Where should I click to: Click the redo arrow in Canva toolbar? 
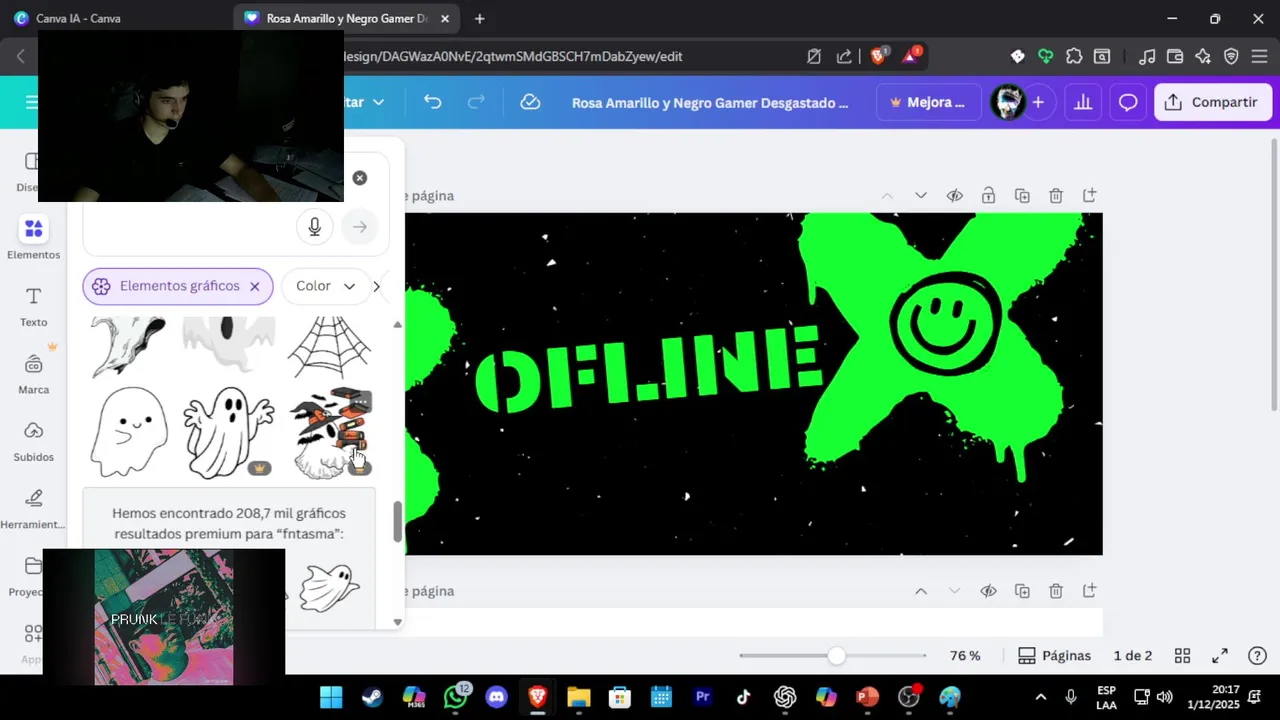[x=476, y=102]
